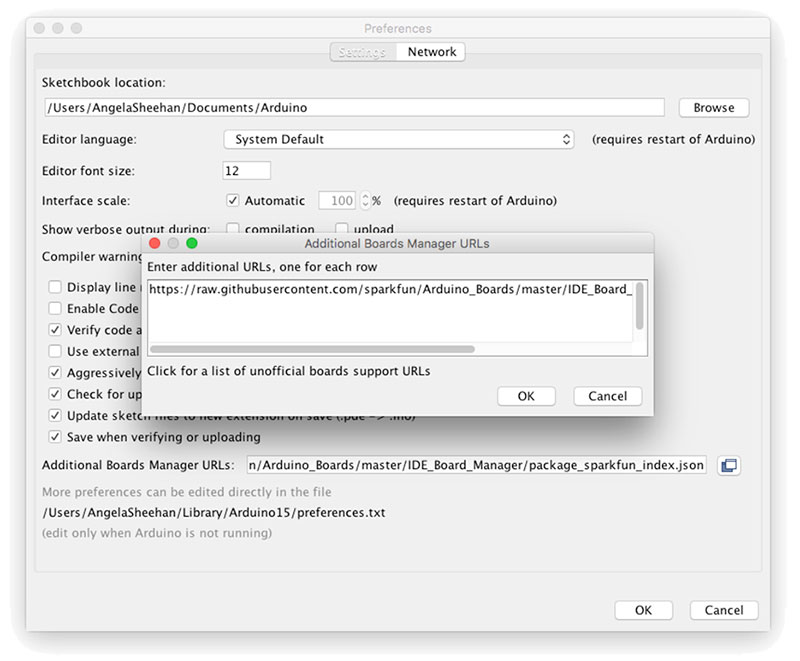Click the window icon beside Additional Boards Manager URLs
The width and height of the screenshot is (800, 661).
point(729,464)
